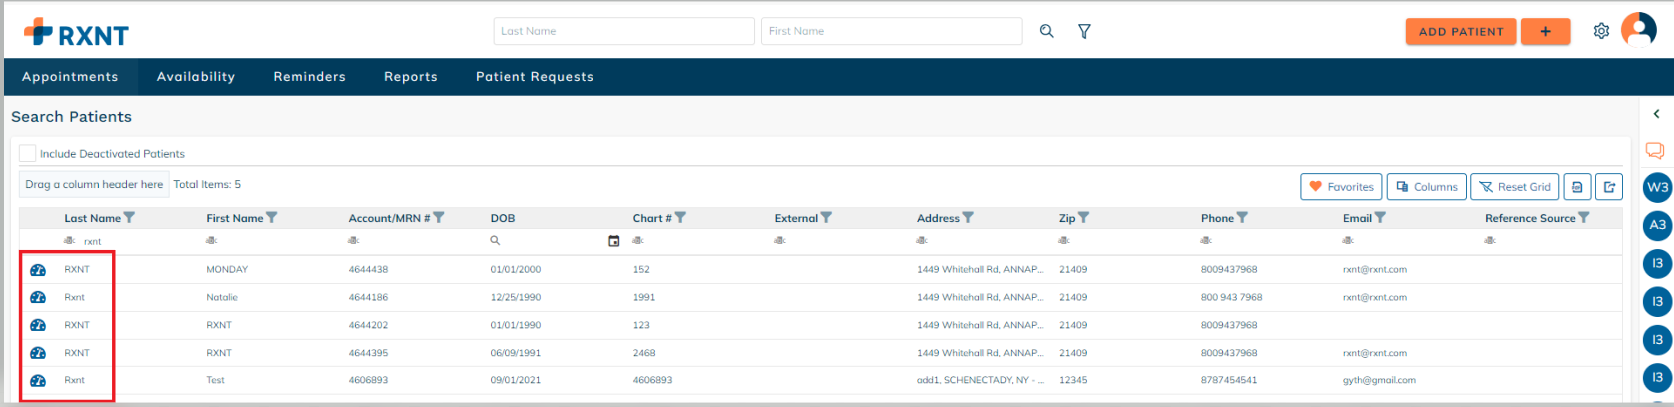Click the email gyth@gmail.com
The height and width of the screenshot is (407, 1674).
pos(1379,380)
